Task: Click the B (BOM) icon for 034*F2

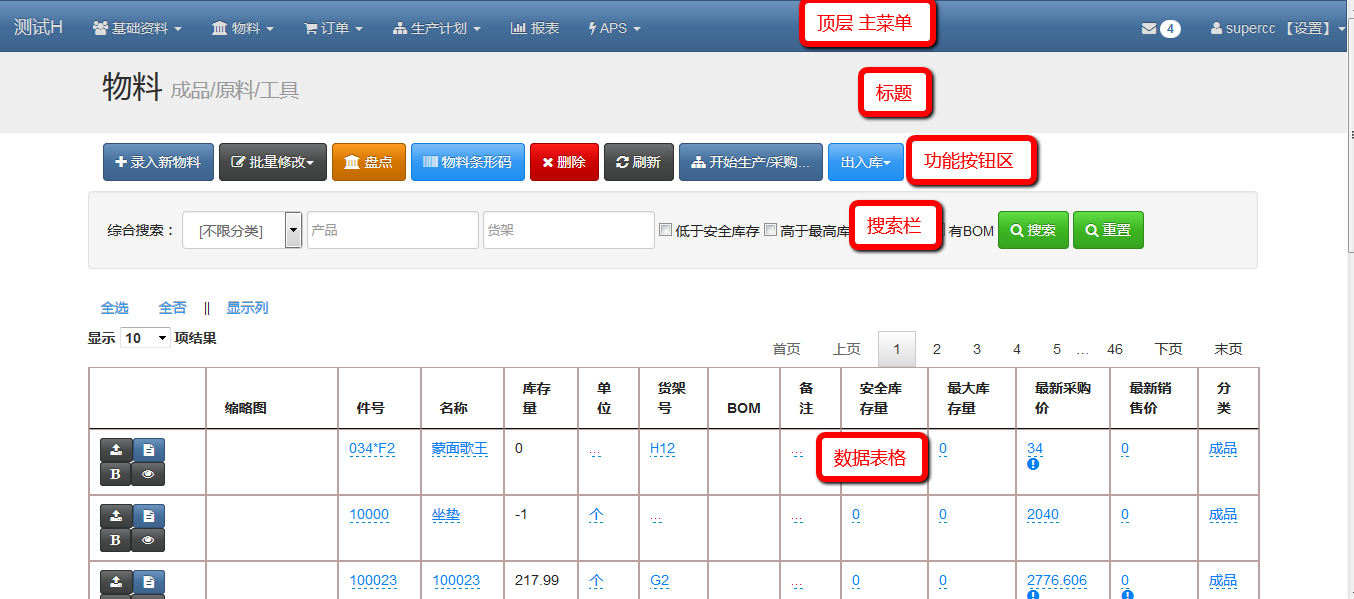Action: coord(116,474)
